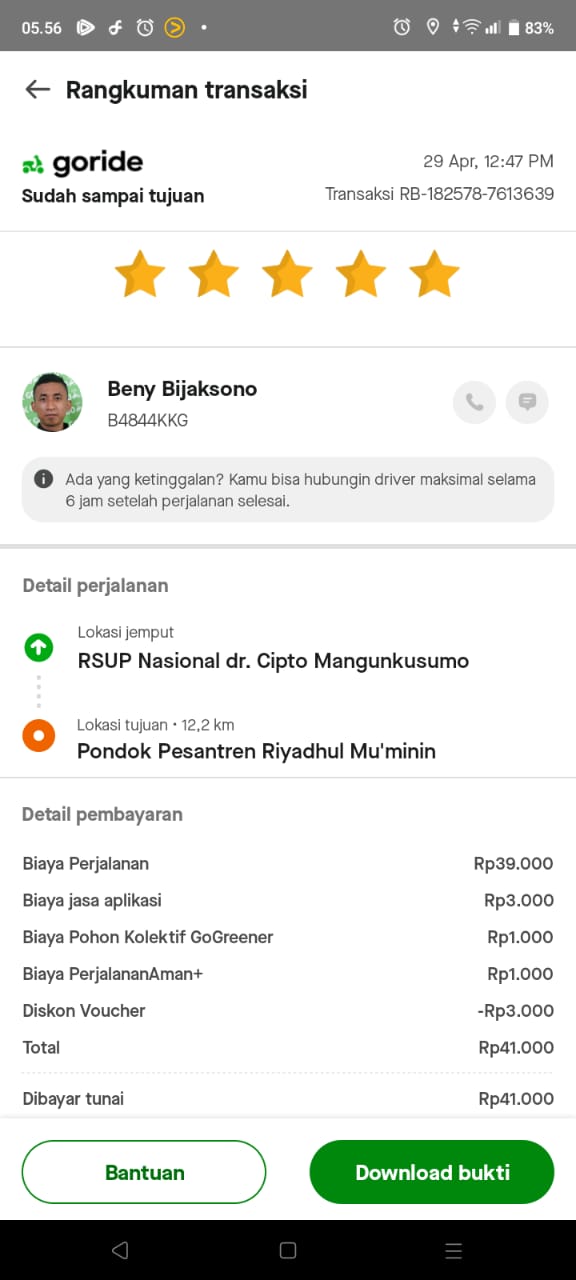Tap the Diskon Voucher payment row

[x=288, y=1011]
